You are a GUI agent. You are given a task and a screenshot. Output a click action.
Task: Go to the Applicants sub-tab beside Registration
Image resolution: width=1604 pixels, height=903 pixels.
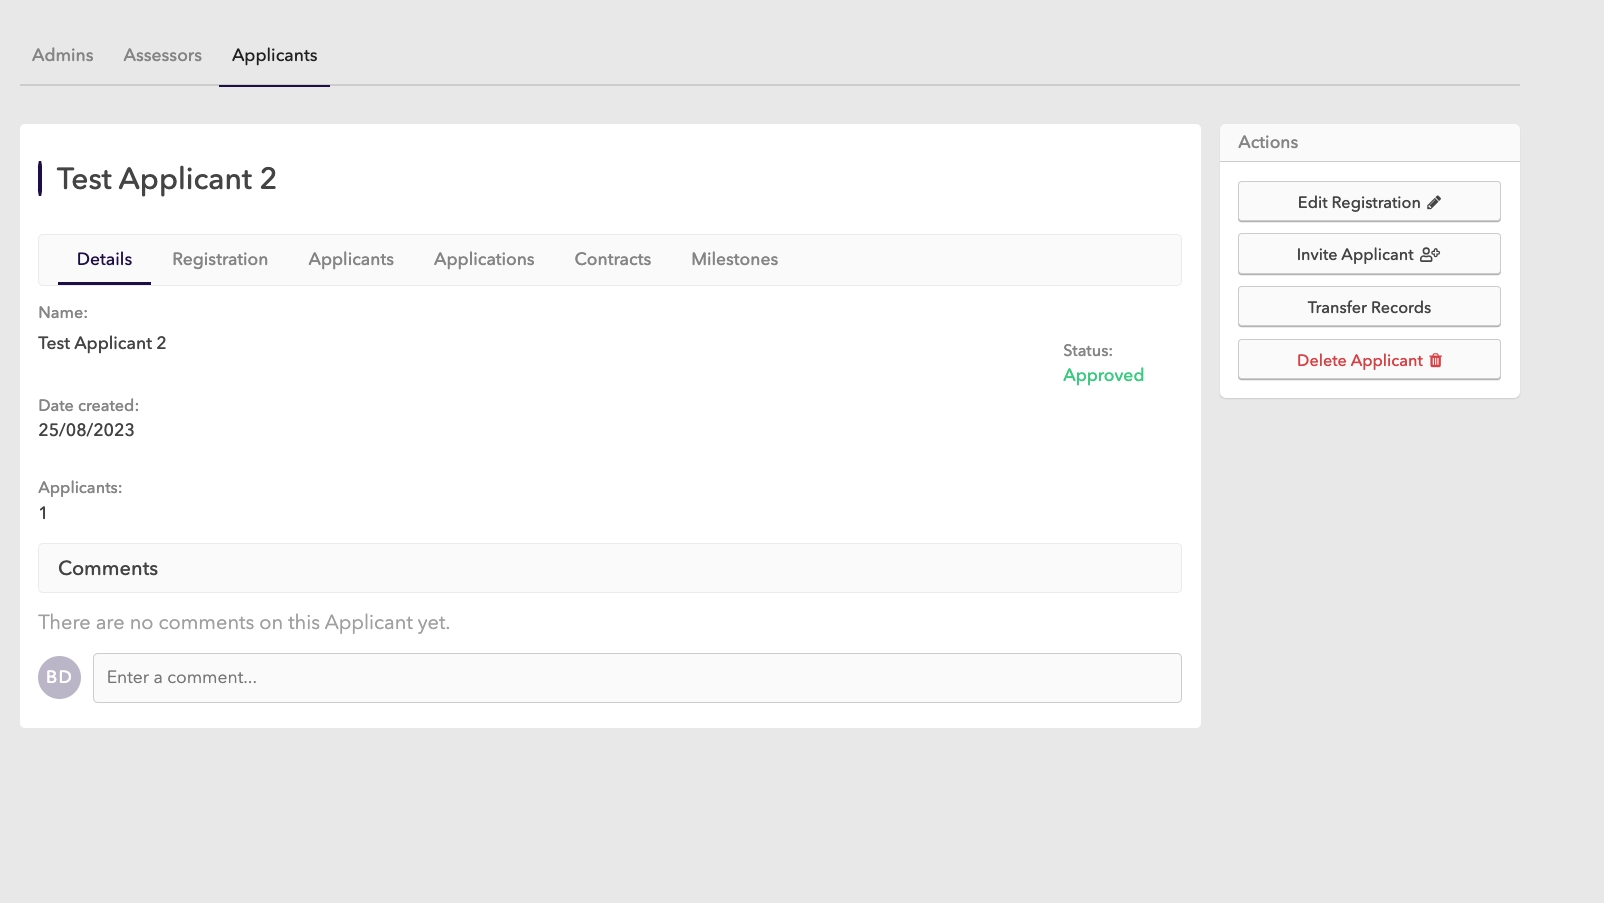351,259
